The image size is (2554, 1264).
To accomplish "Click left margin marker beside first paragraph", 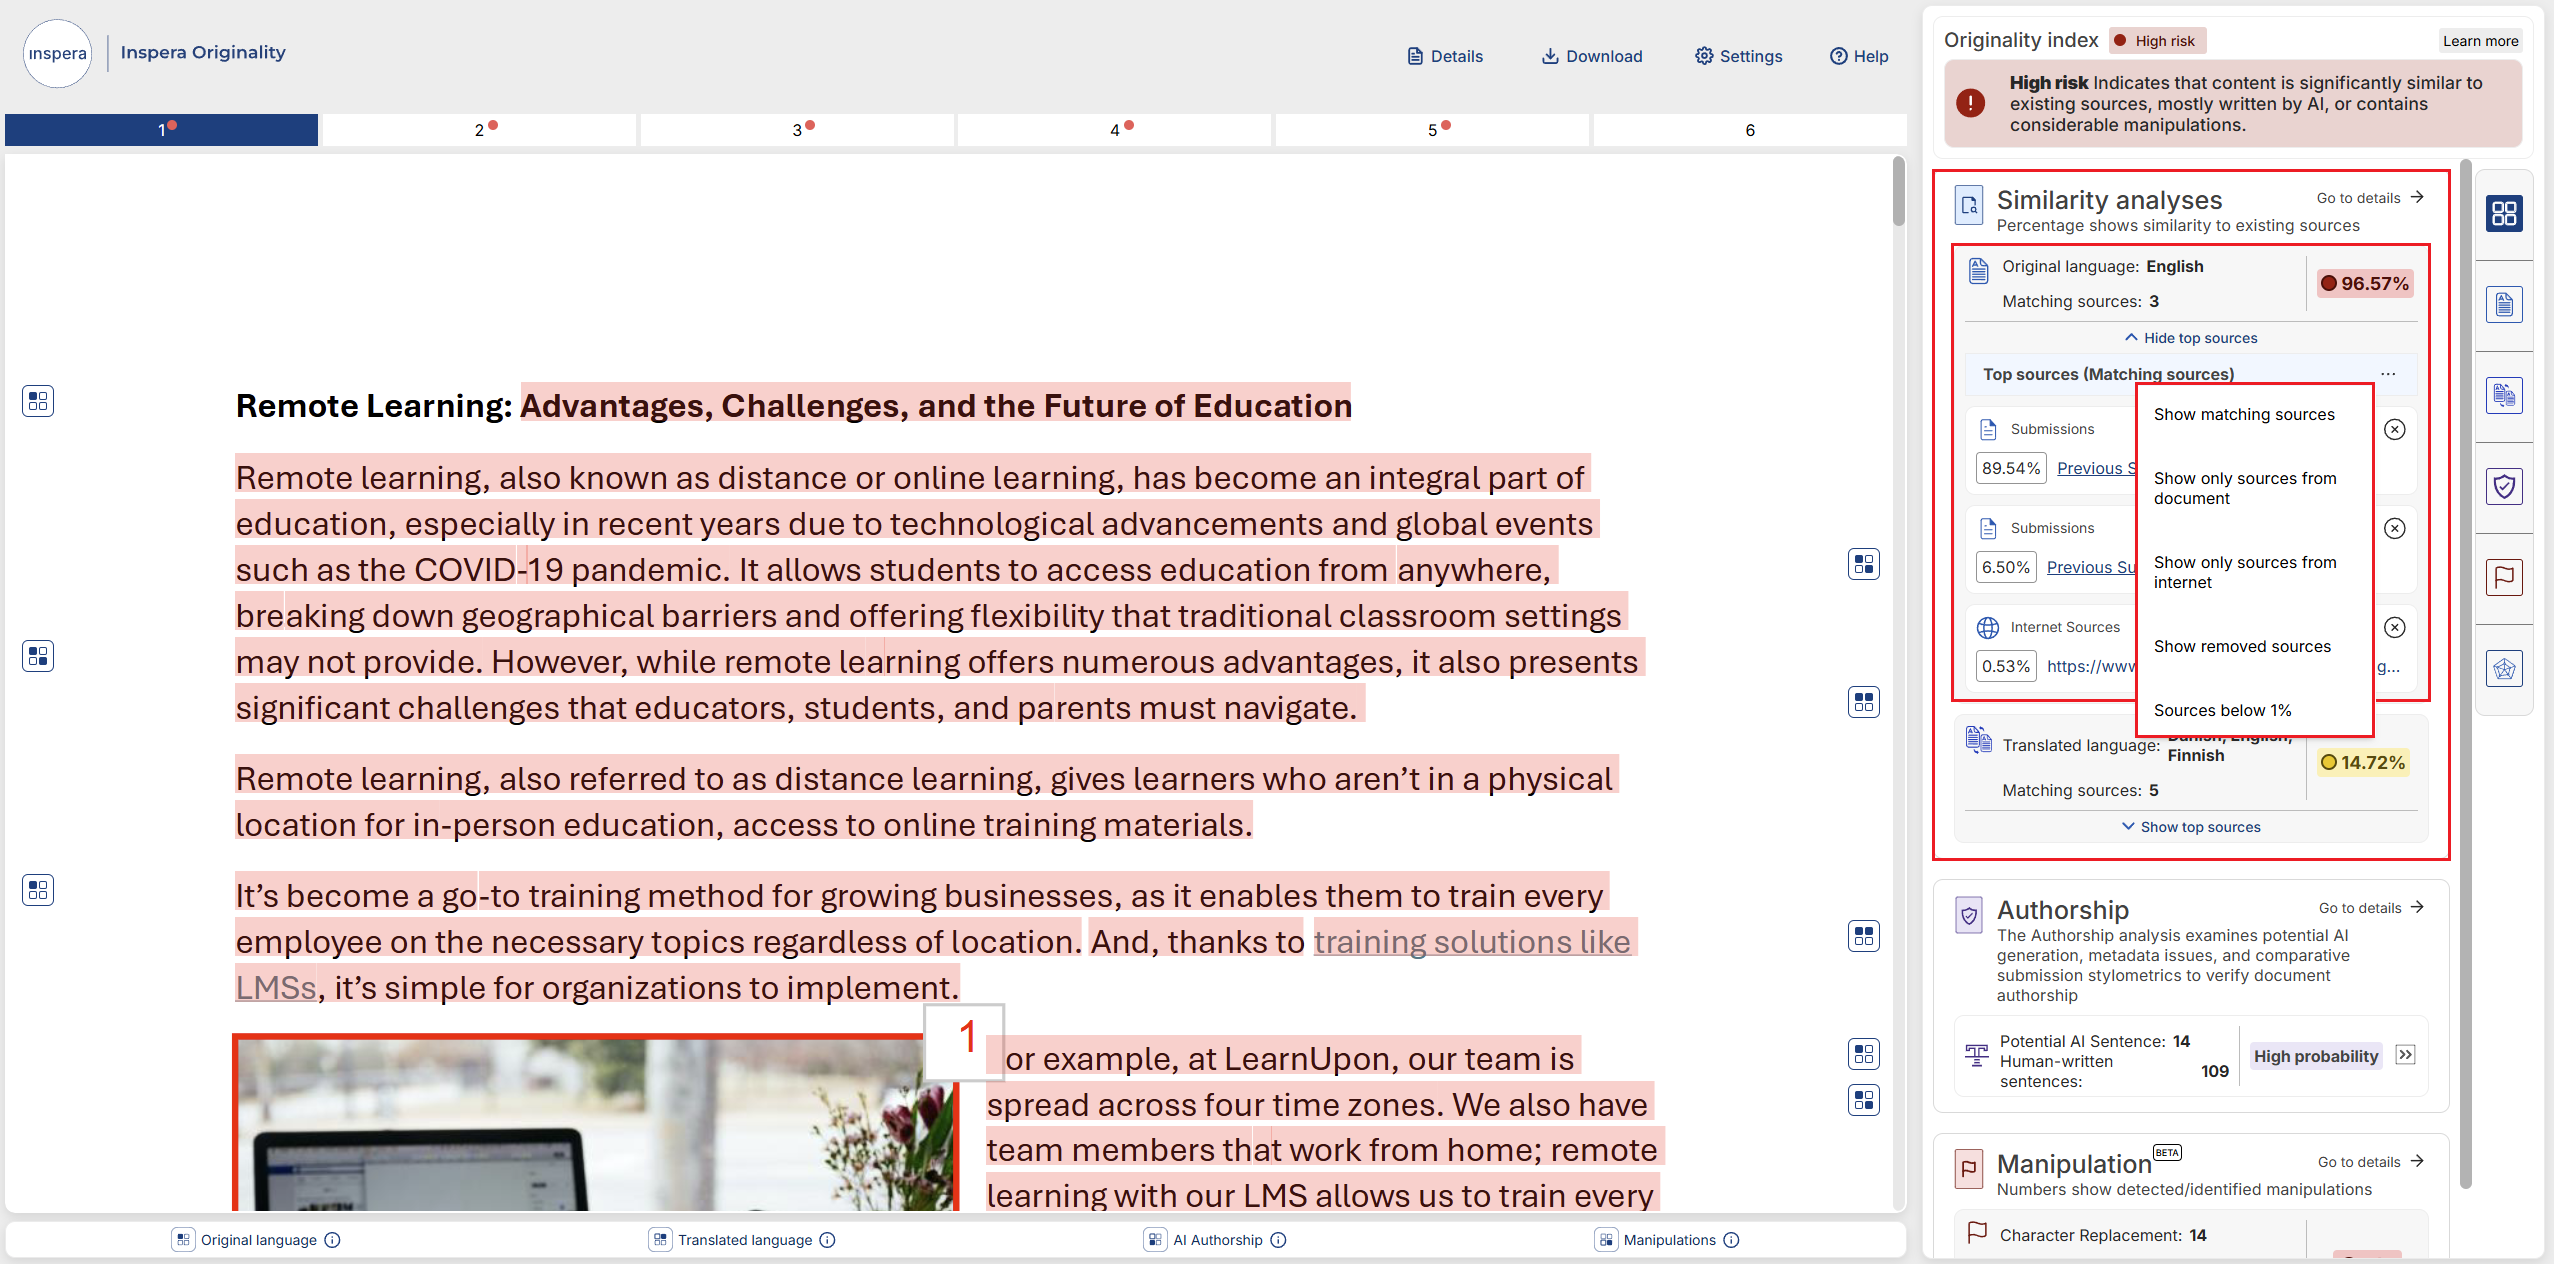I will [38, 656].
